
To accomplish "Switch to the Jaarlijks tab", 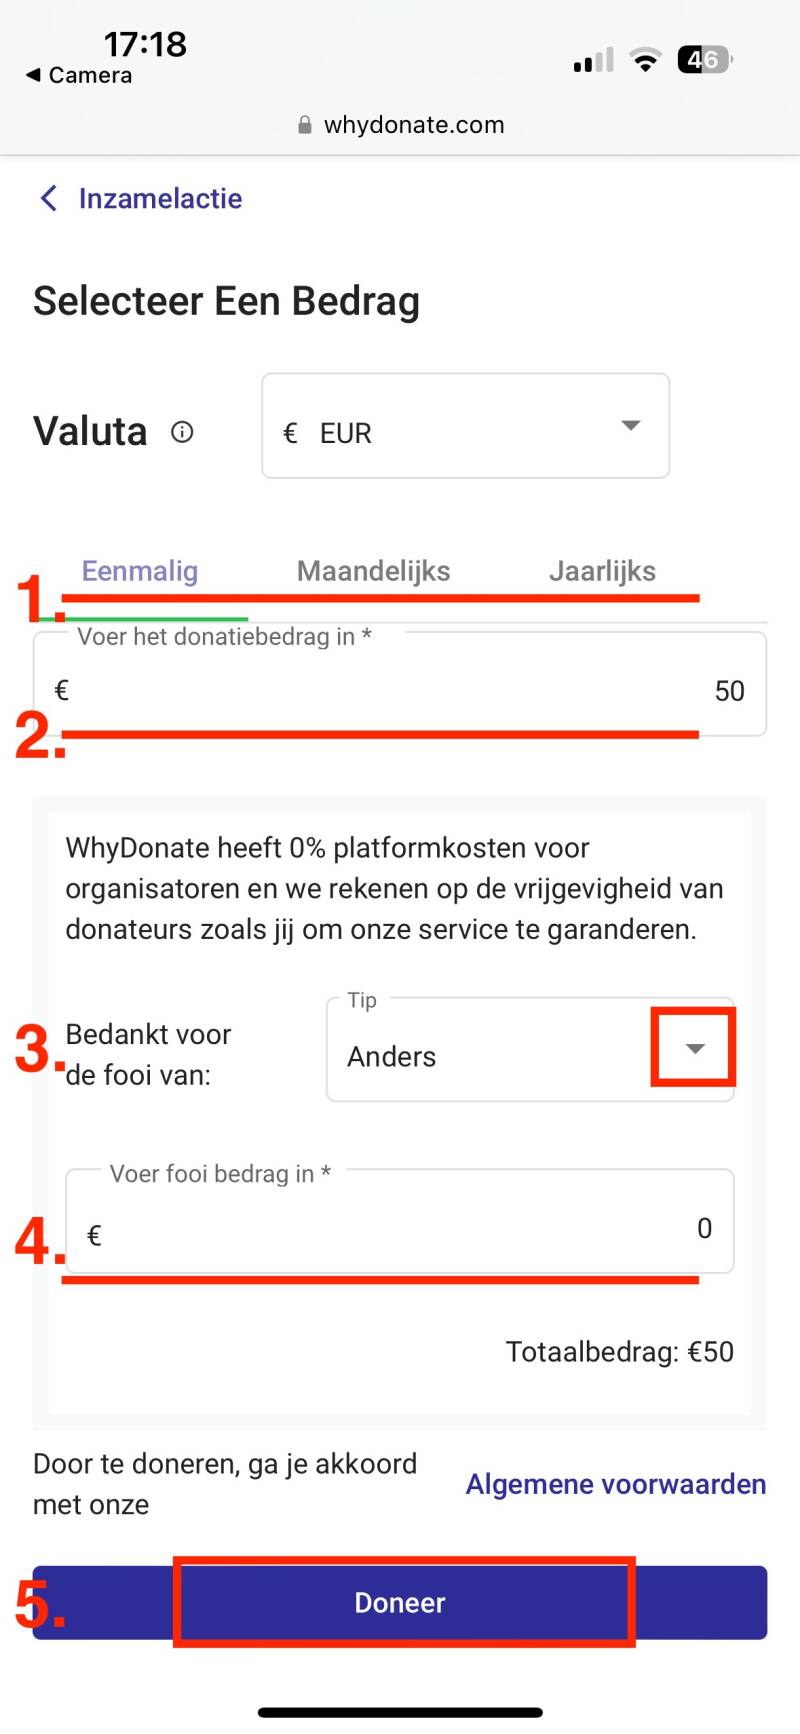I will point(602,571).
